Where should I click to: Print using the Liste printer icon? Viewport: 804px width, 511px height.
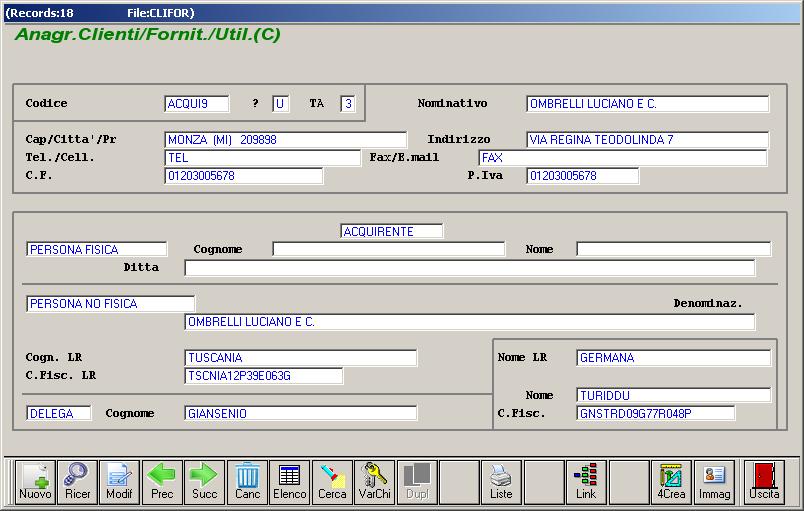[x=501, y=481]
